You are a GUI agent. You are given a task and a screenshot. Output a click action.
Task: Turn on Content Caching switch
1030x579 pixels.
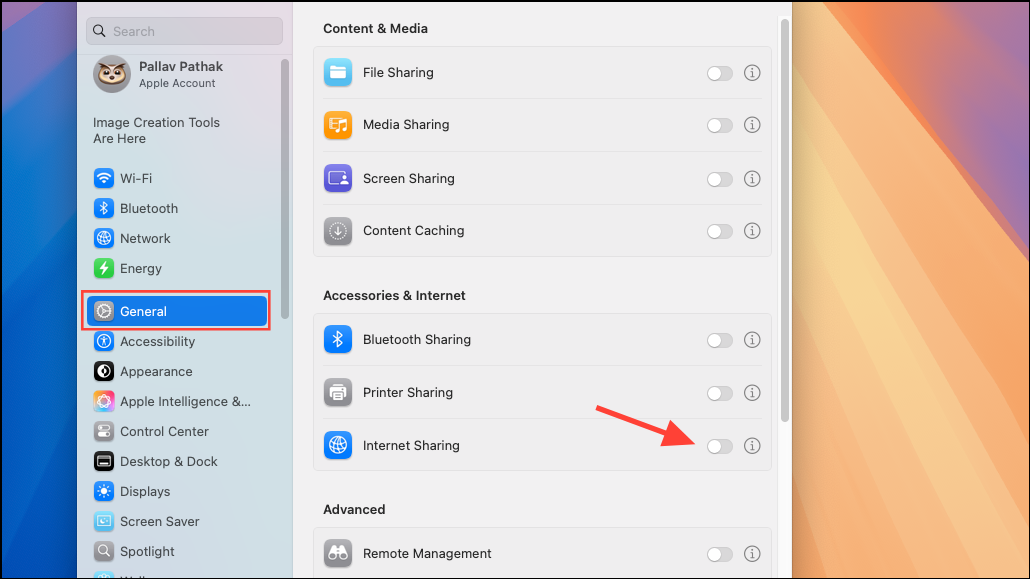coord(719,231)
